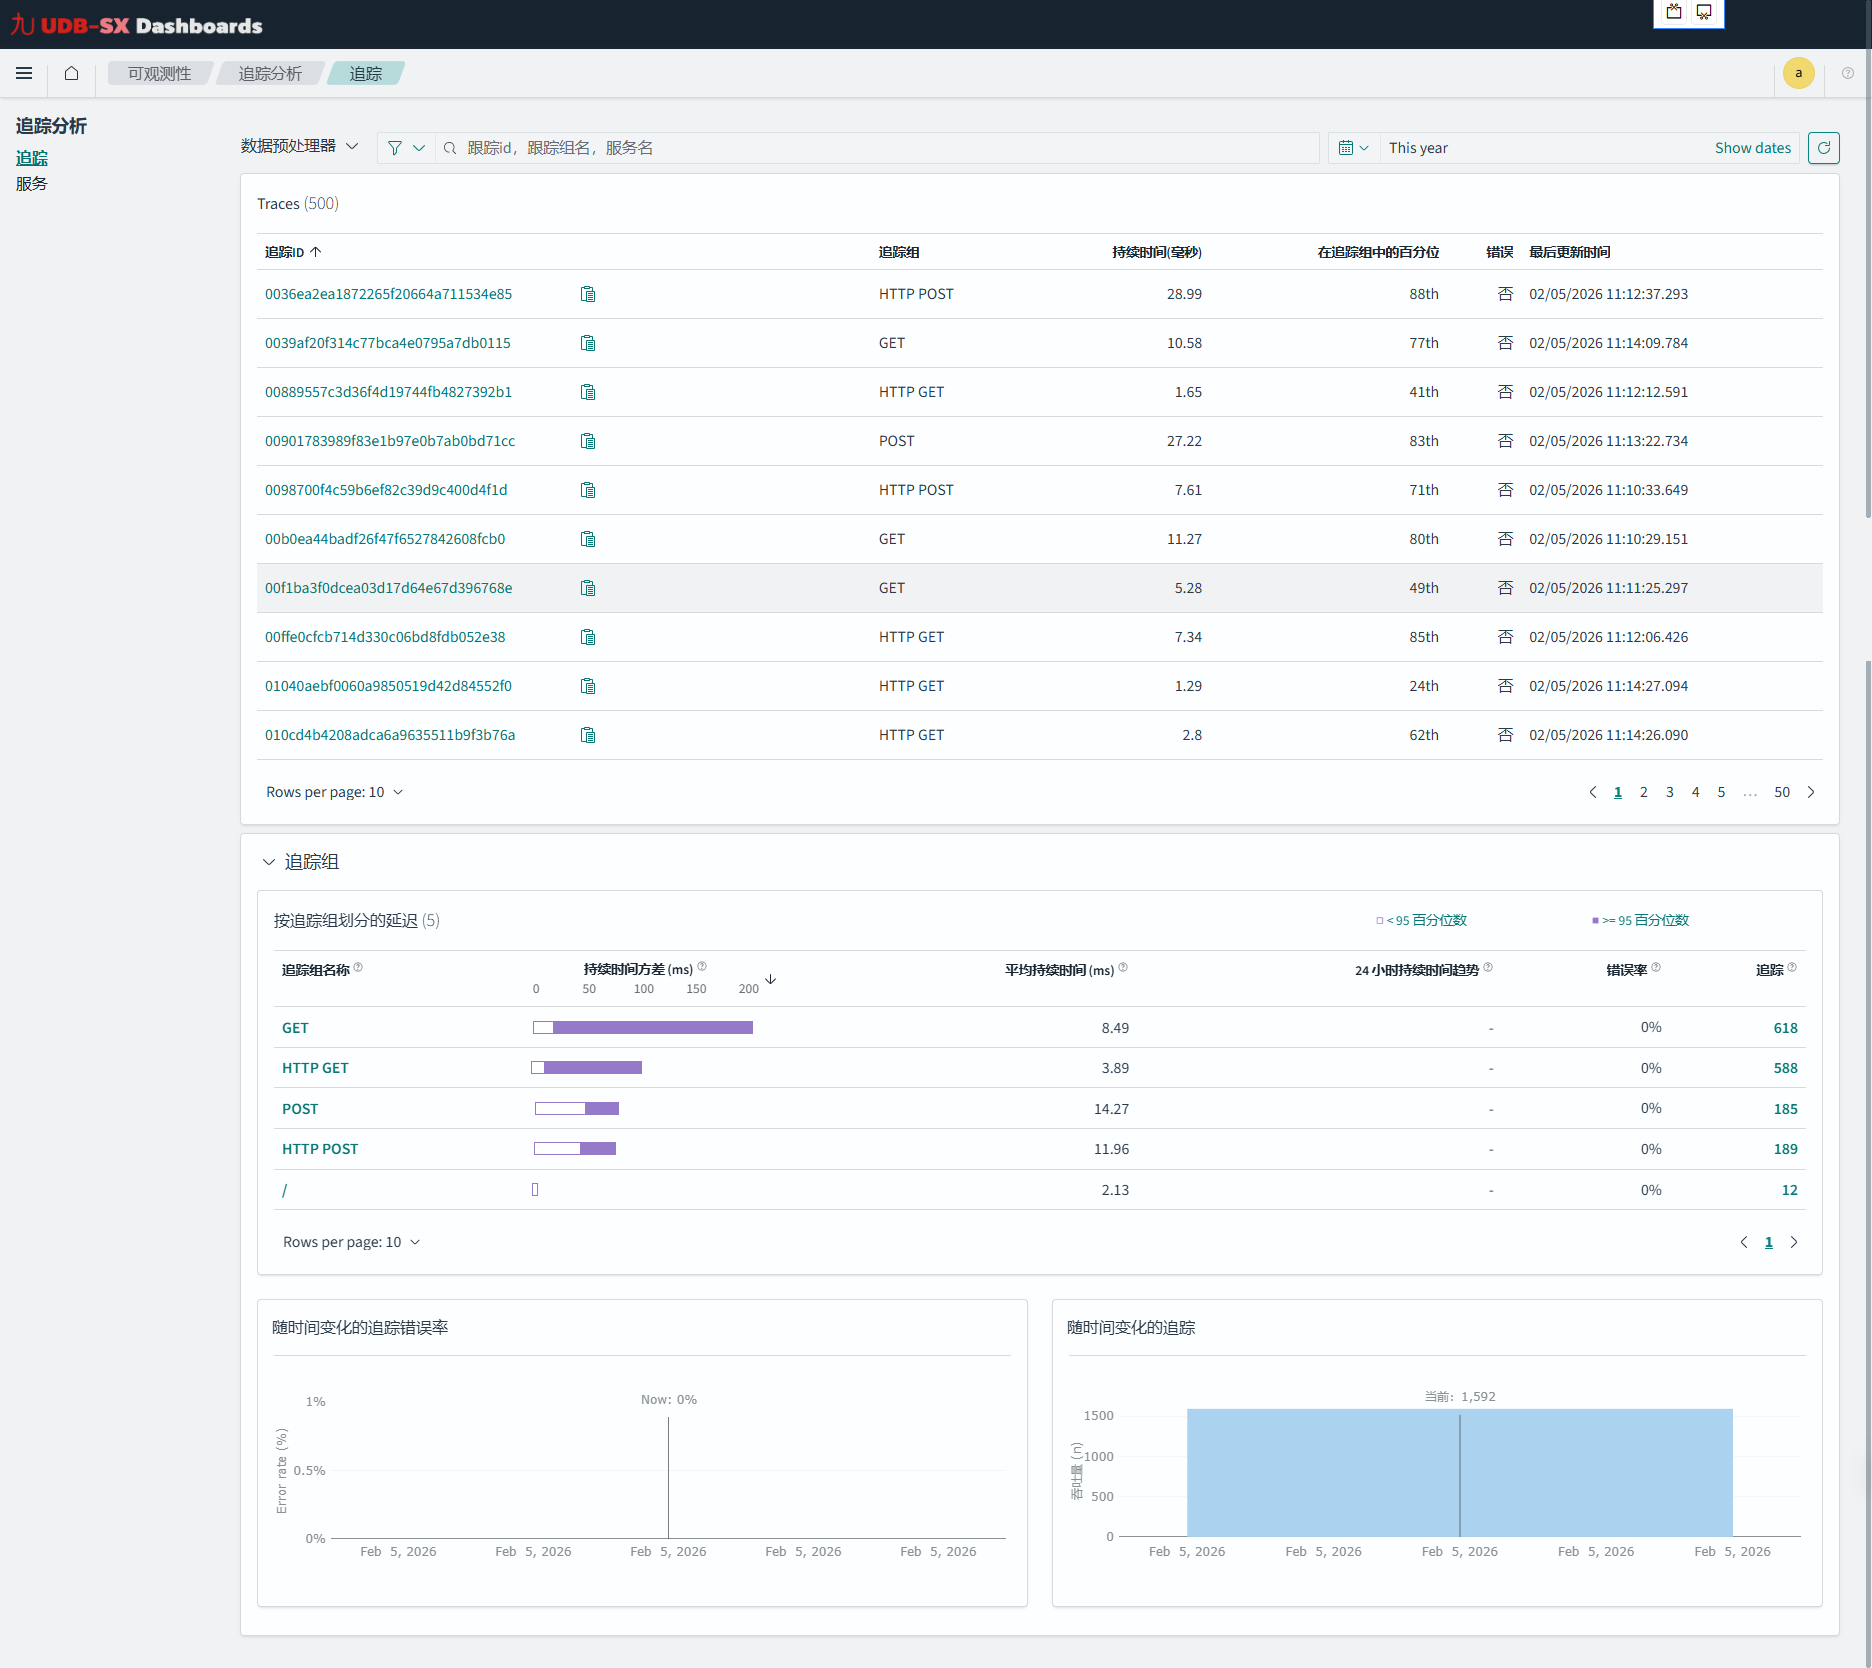The image size is (1872, 1668).
Task: Open the HTTP POST trace group link
Action: [320, 1149]
